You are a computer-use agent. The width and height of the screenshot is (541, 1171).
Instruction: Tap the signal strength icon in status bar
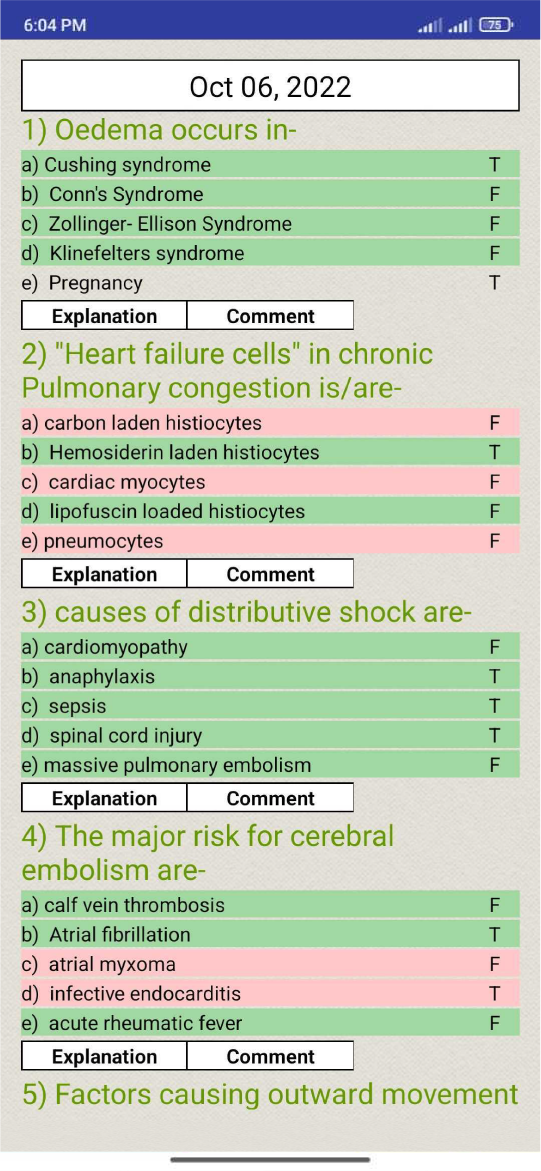tap(447, 25)
